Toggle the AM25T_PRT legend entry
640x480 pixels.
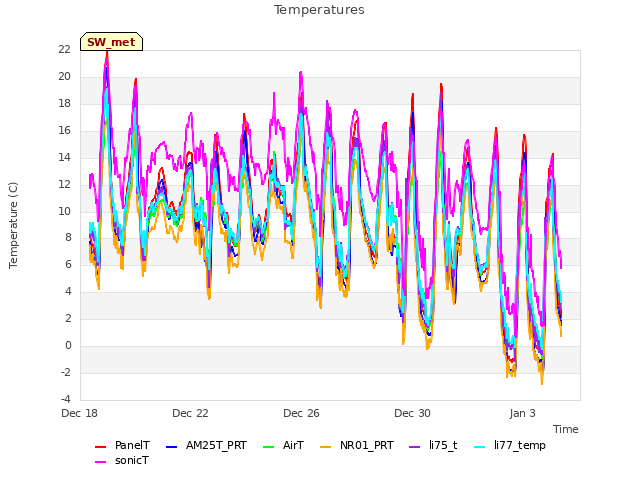(x=207, y=445)
